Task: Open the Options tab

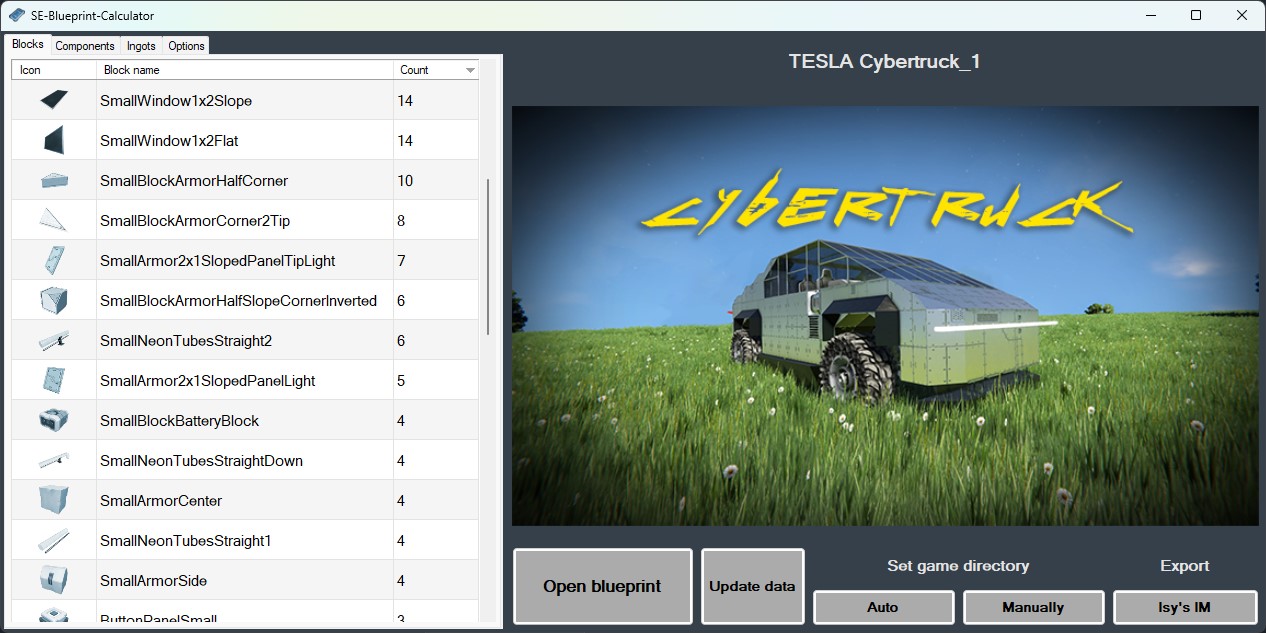Action: click(186, 46)
